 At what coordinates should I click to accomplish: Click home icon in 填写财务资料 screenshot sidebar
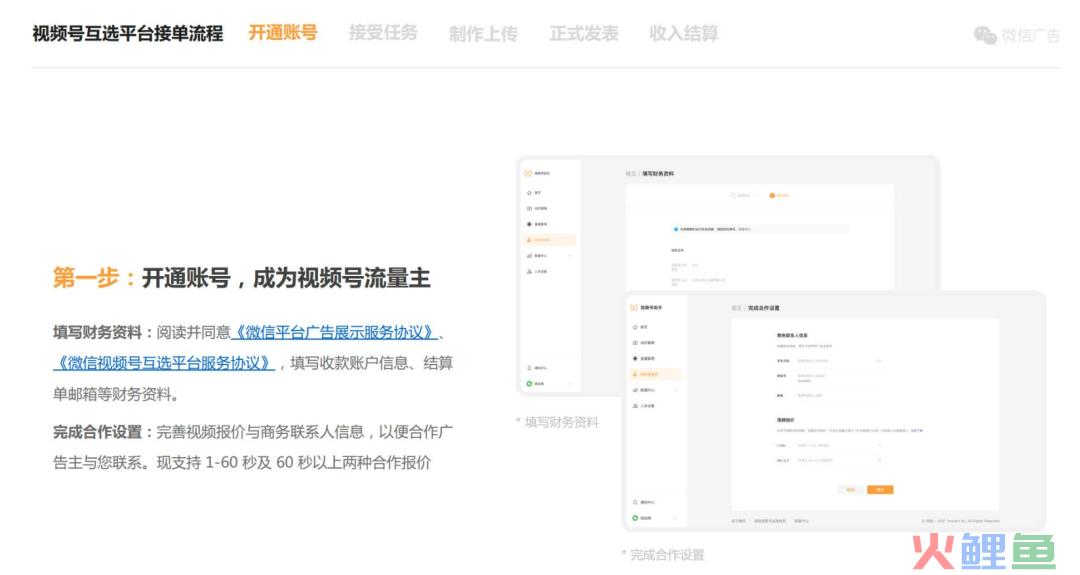pos(529,193)
